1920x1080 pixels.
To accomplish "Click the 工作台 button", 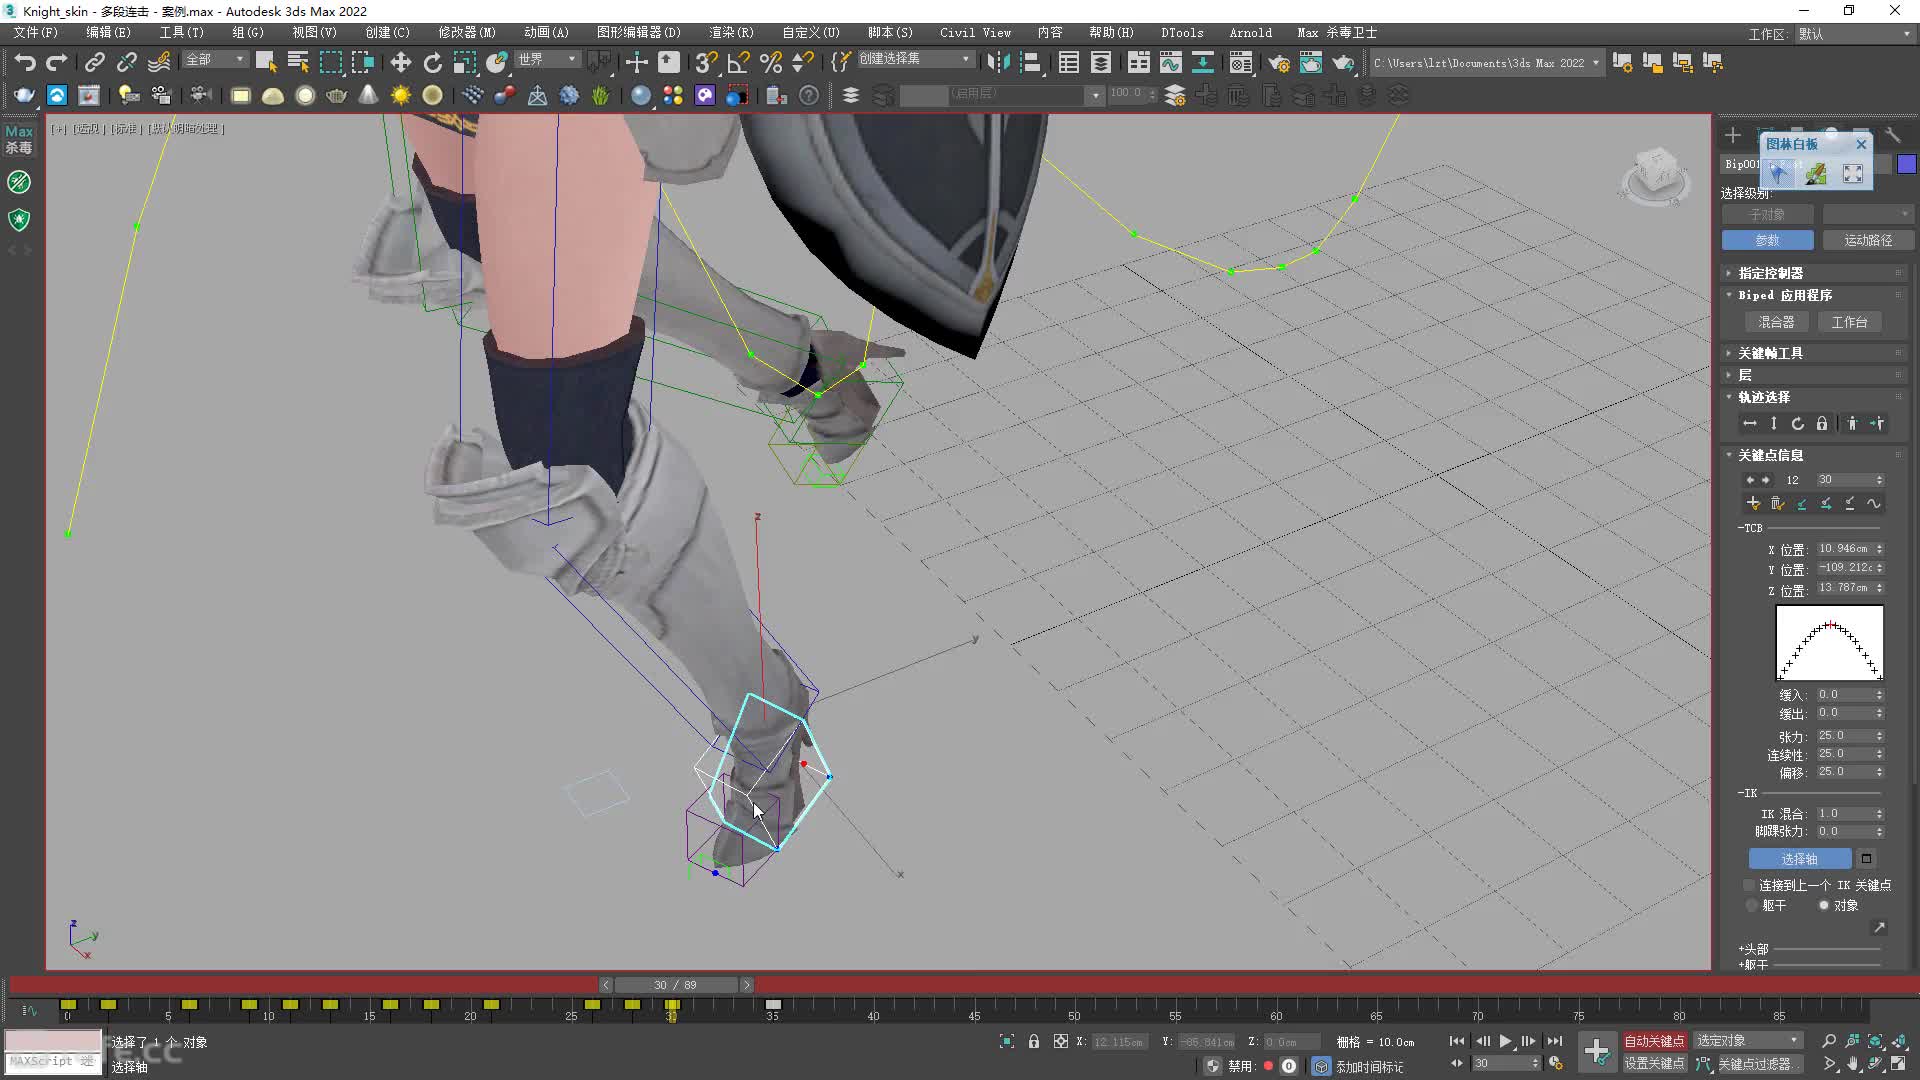I will tap(1849, 322).
